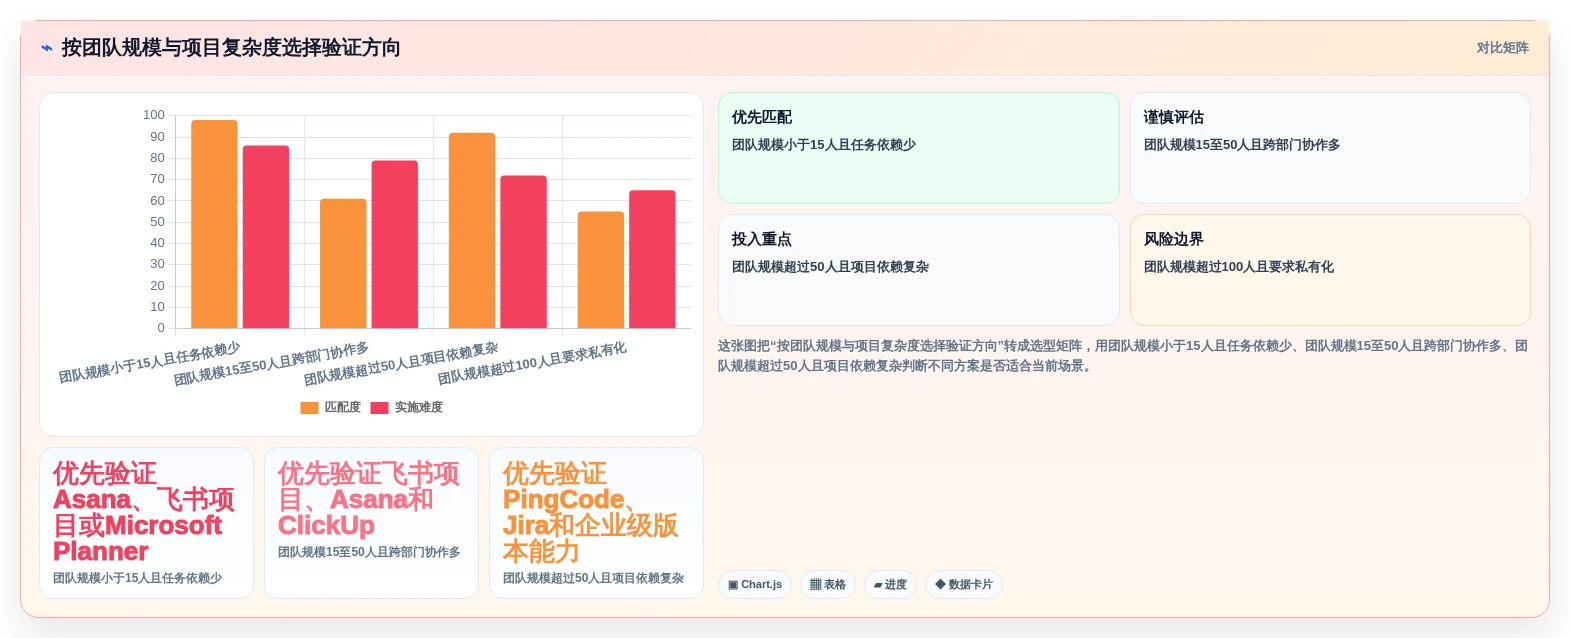Click the y-axis tick label 50

(157, 222)
